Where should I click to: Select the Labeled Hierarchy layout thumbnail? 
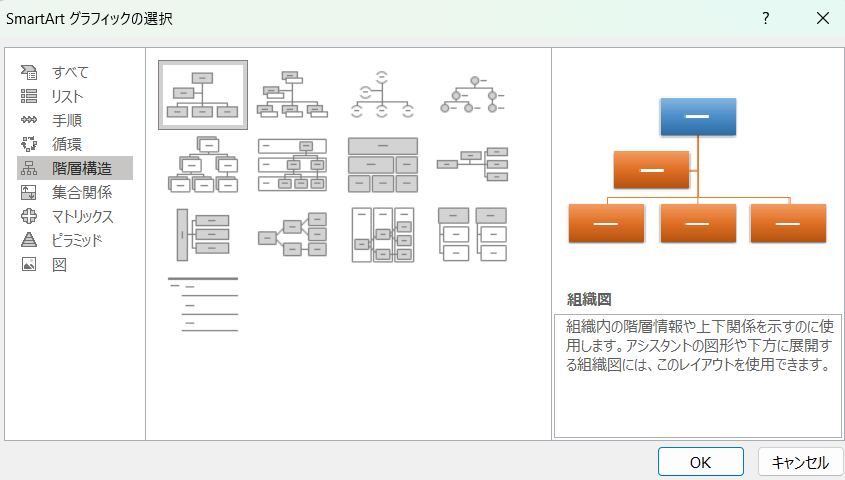pos(292,165)
